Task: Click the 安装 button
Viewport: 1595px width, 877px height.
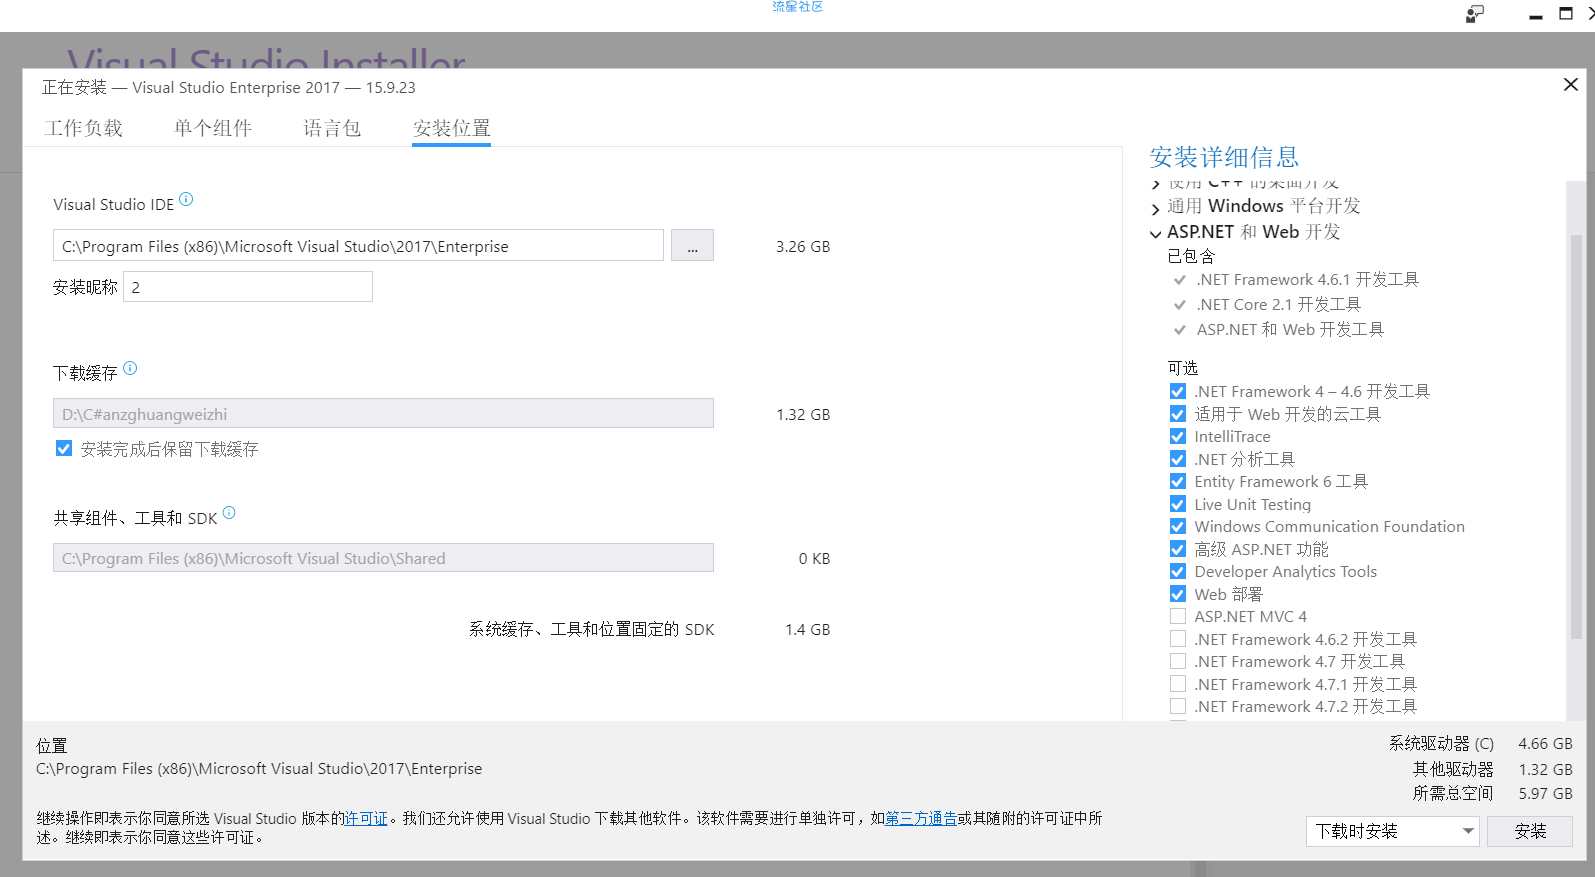Action: [1530, 831]
